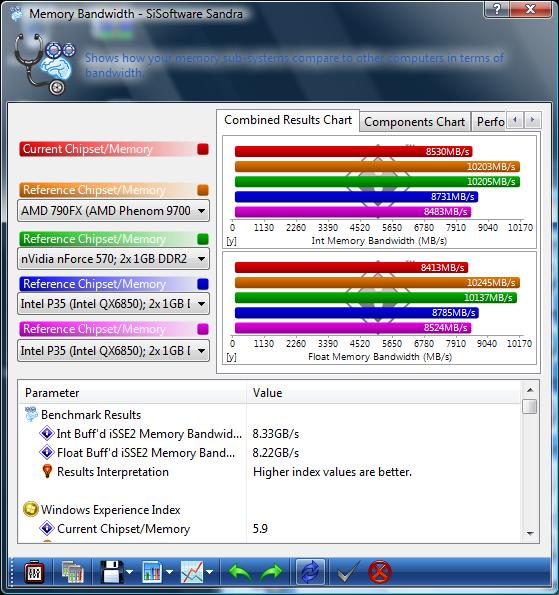
Task: Expand the bar chart icon dropdown arrow
Action: tap(170, 572)
